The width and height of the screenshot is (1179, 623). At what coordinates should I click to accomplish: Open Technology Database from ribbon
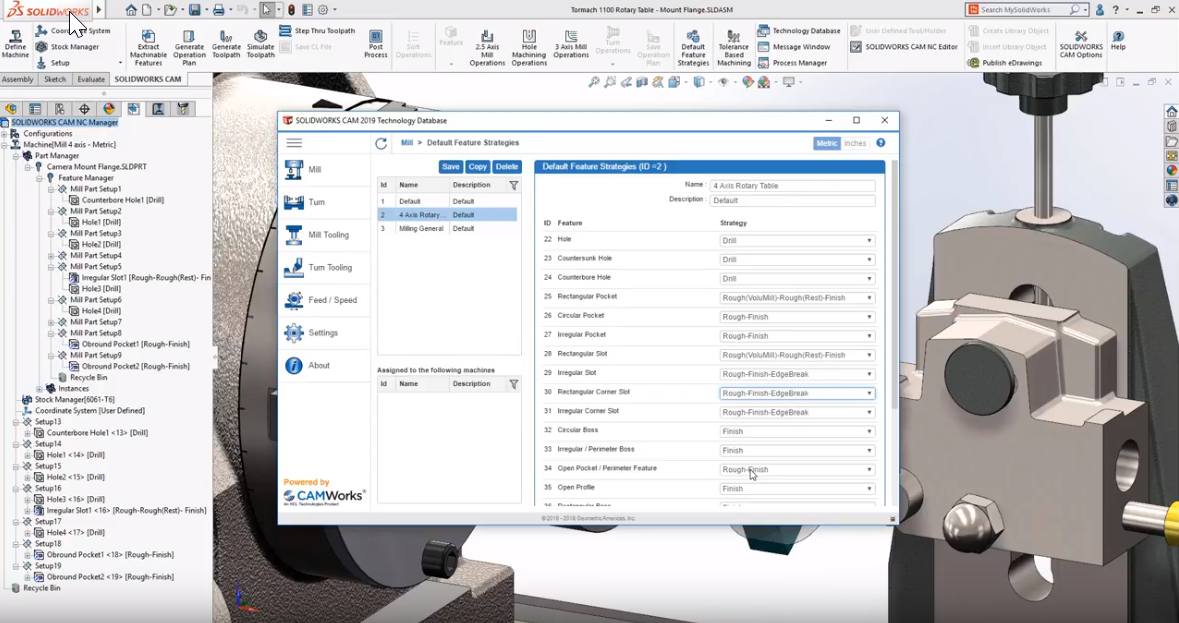(x=799, y=31)
